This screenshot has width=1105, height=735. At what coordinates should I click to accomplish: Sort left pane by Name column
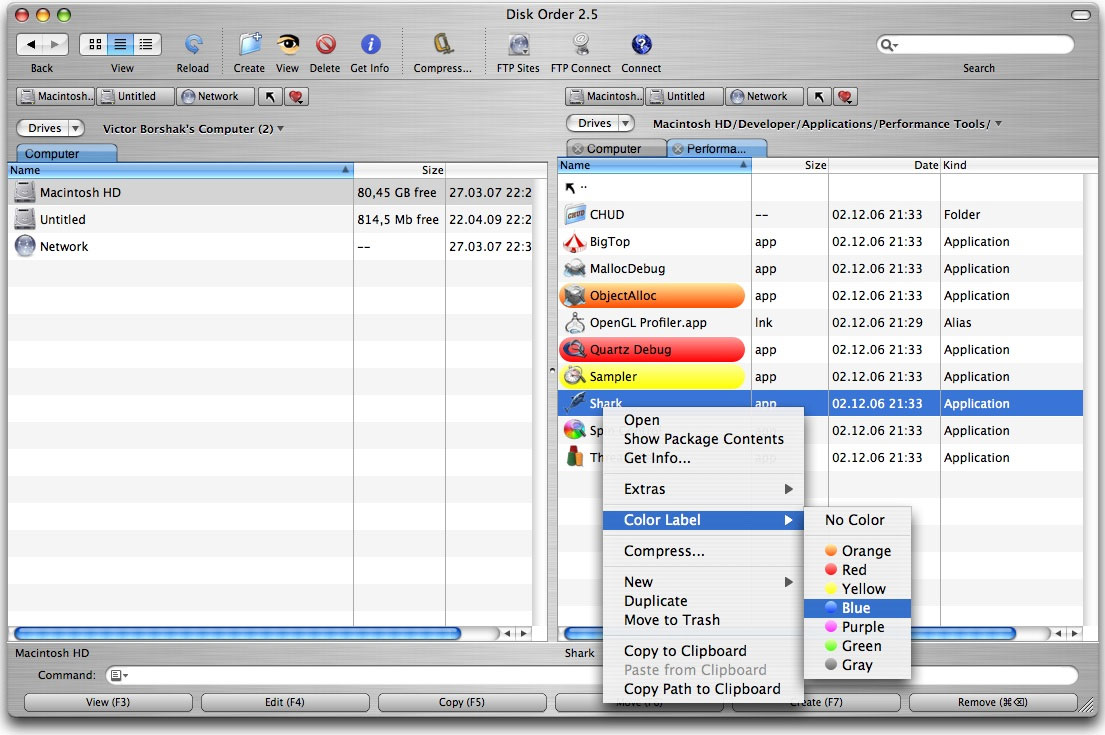[x=180, y=170]
